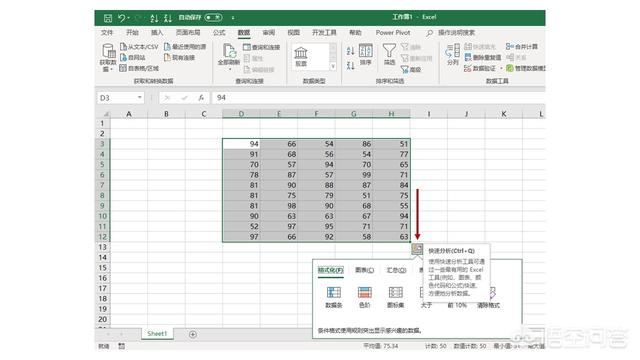Click the ribbon A-to-Z ascending sort icon
This screenshot has height=360, width=640.
click(350, 51)
